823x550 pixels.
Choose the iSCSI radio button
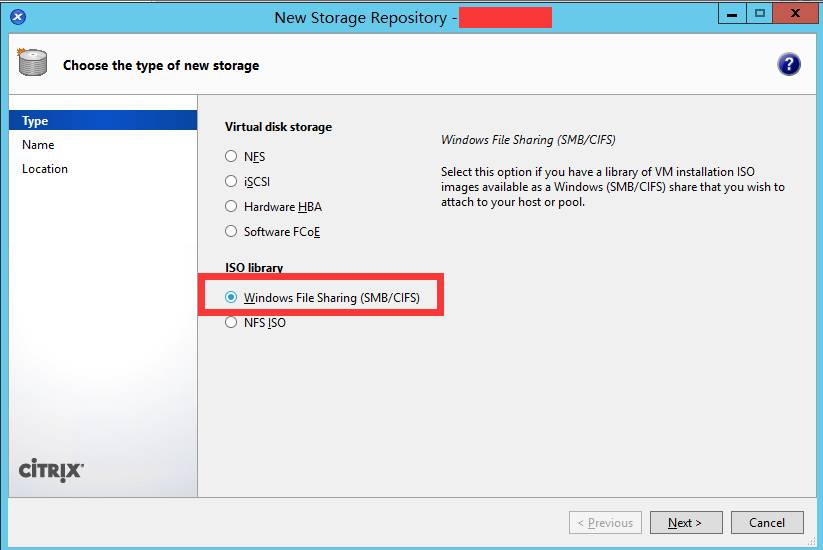pos(232,182)
